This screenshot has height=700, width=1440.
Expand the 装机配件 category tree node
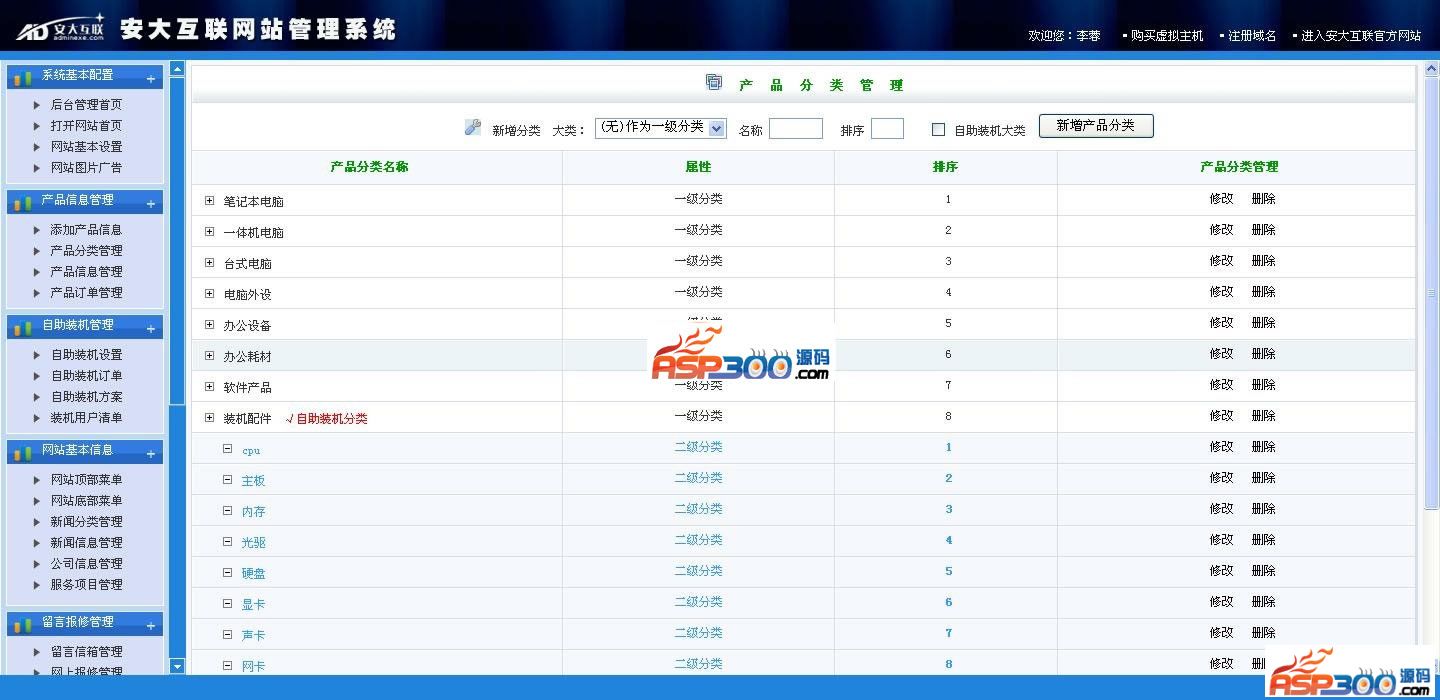tap(209, 418)
